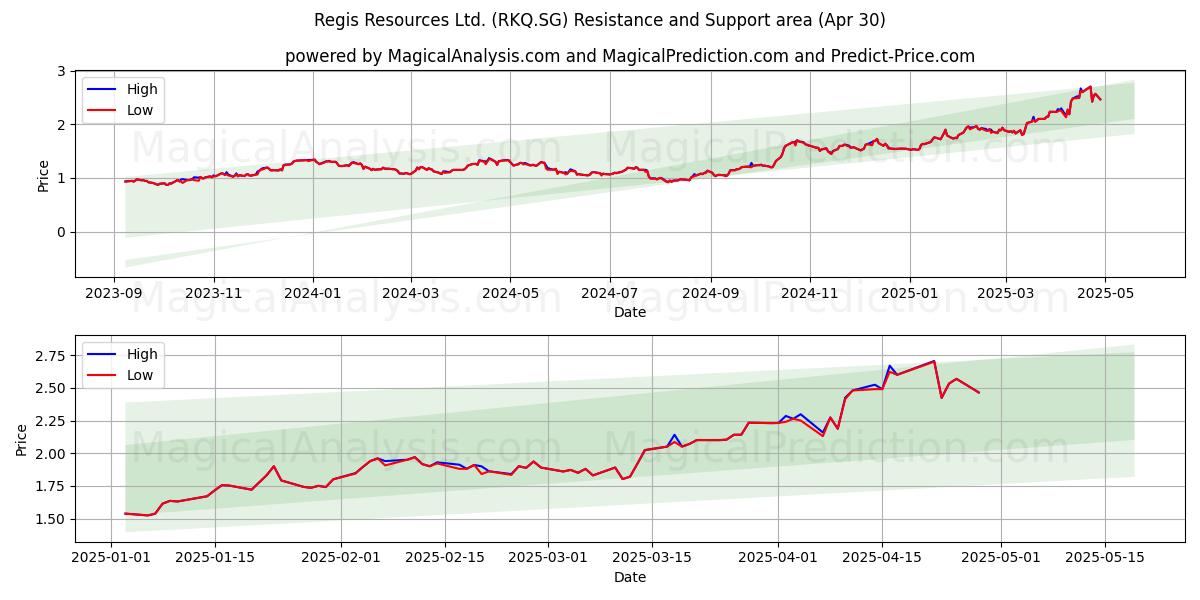Click the '2025-01-01' tick label
The width and height of the screenshot is (1200, 600).
110,558
